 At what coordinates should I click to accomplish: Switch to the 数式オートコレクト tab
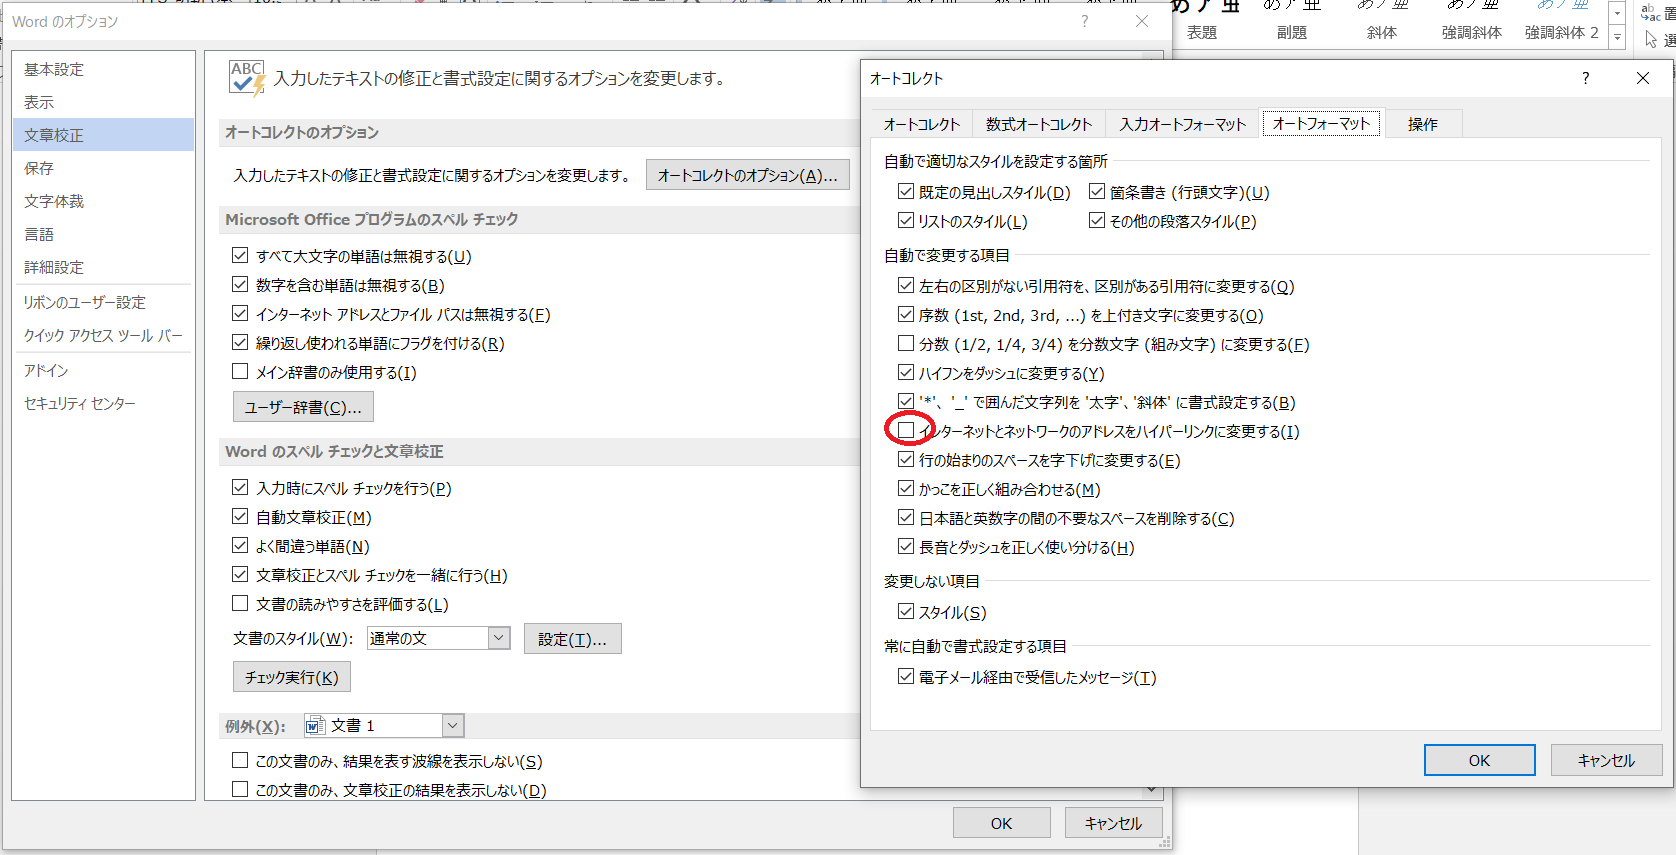tap(1038, 124)
